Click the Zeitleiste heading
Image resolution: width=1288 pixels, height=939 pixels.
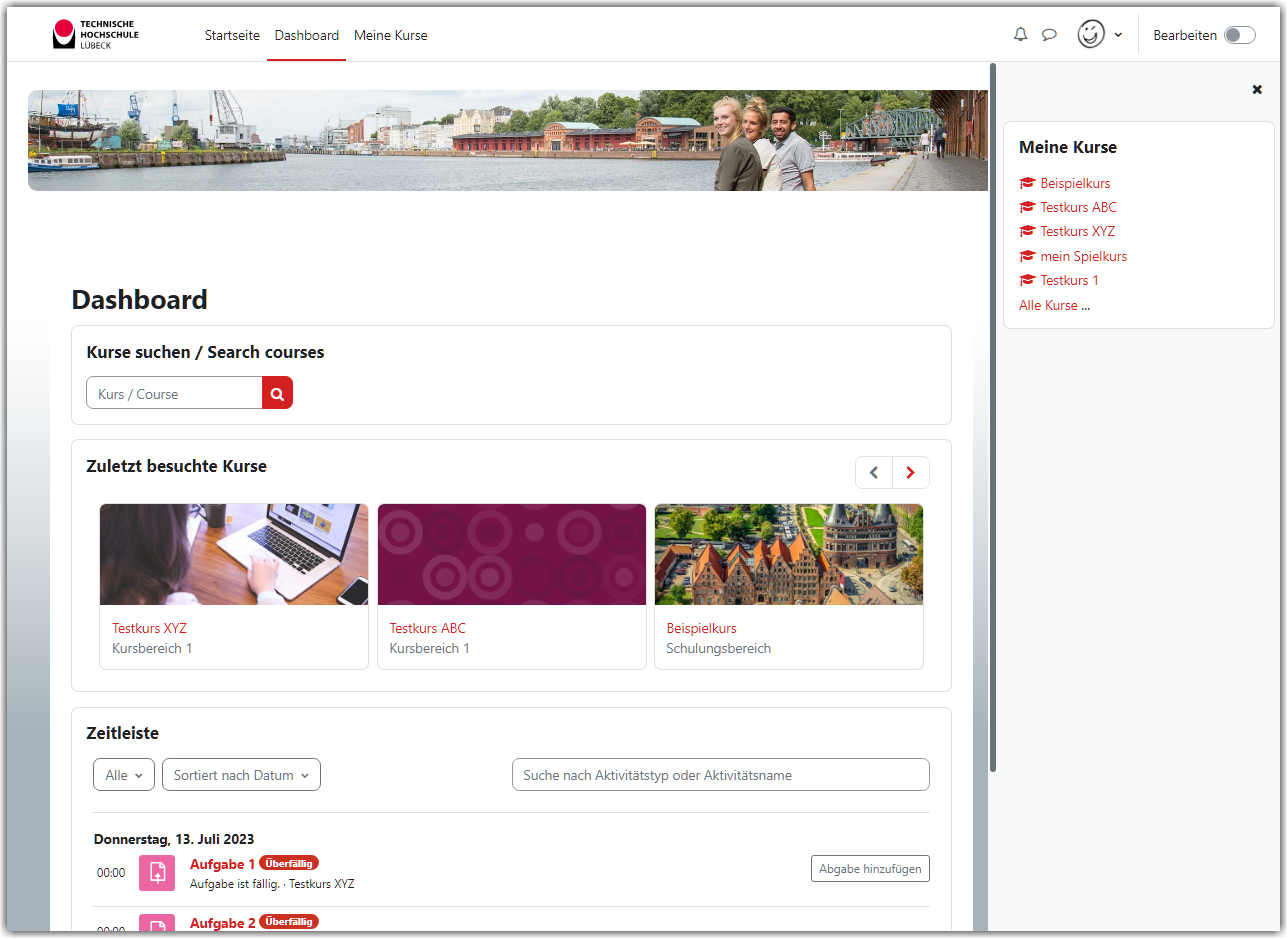(123, 733)
